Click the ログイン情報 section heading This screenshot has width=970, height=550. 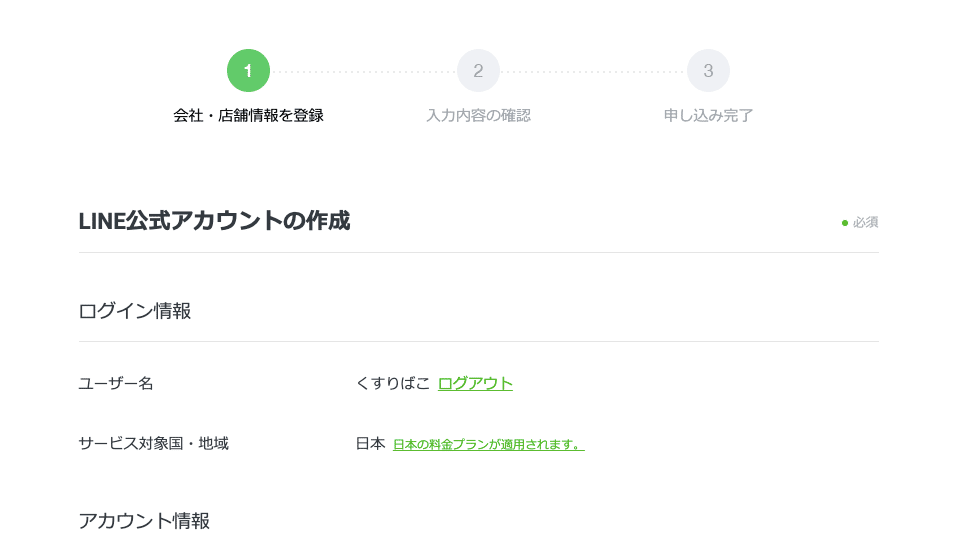pos(135,311)
